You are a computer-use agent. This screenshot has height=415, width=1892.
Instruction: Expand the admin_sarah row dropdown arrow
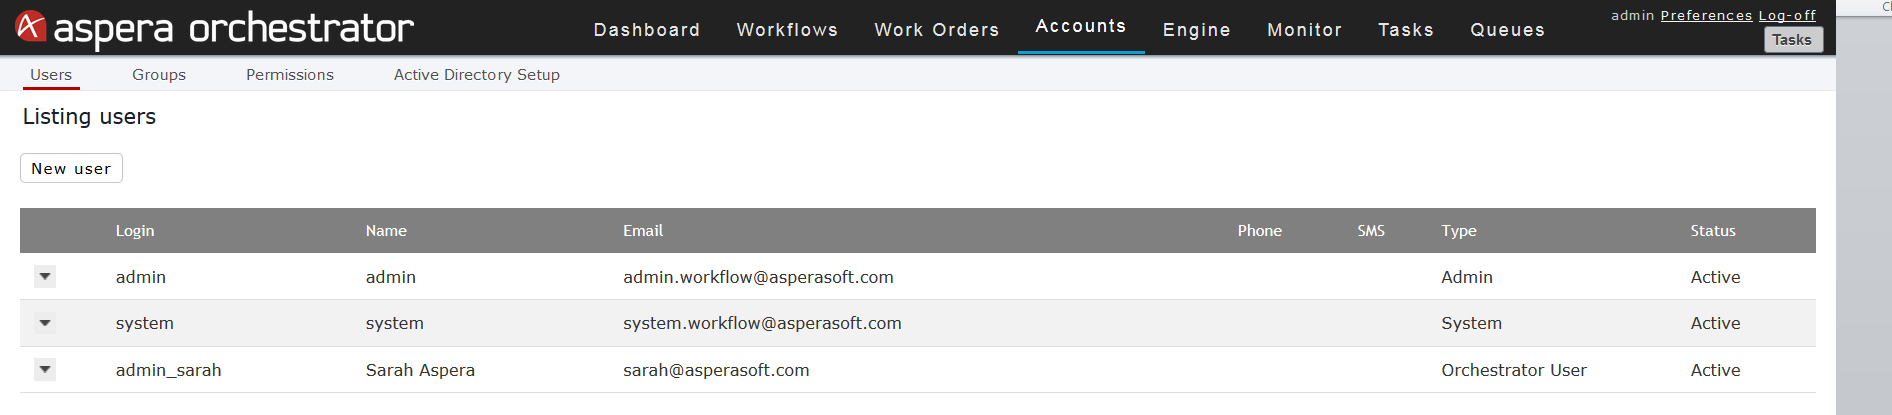45,369
